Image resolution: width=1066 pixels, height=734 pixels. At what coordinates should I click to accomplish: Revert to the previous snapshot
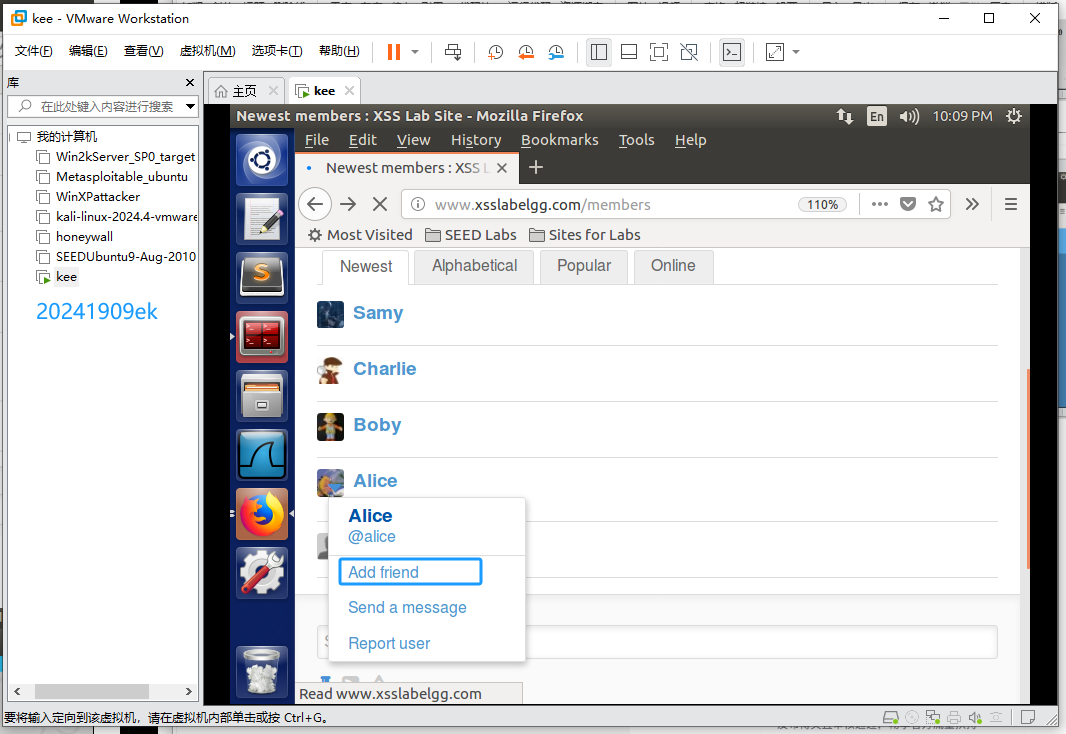click(526, 52)
